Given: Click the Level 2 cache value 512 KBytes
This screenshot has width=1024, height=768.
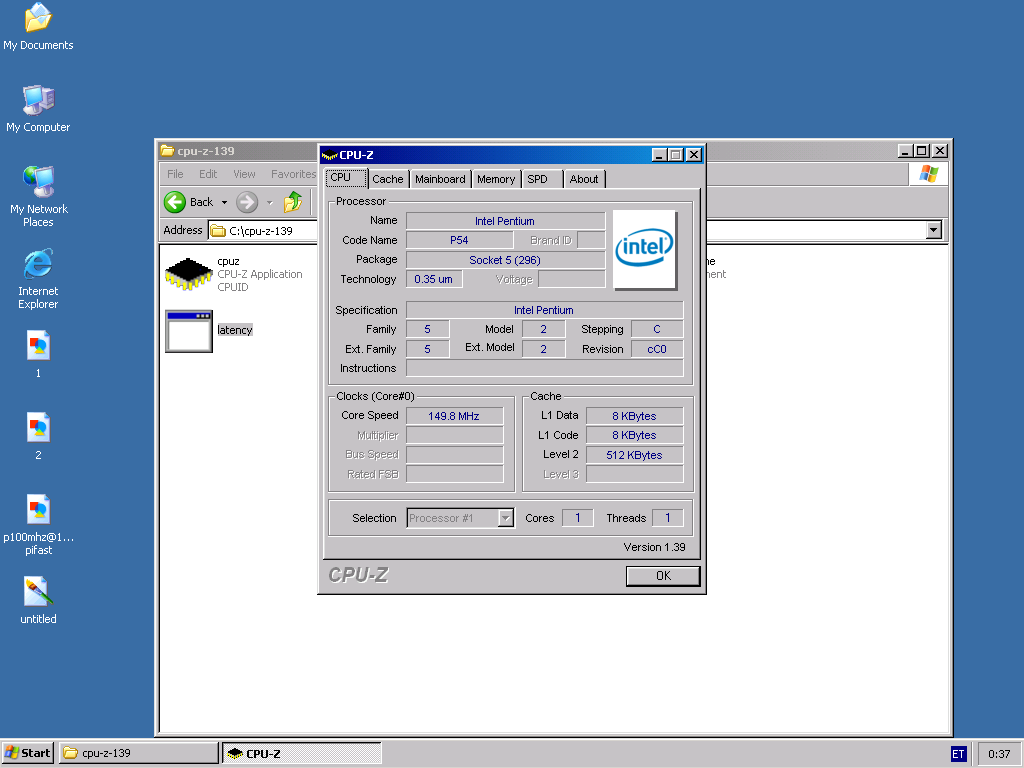Looking at the screenshot, I should (635, 455).
